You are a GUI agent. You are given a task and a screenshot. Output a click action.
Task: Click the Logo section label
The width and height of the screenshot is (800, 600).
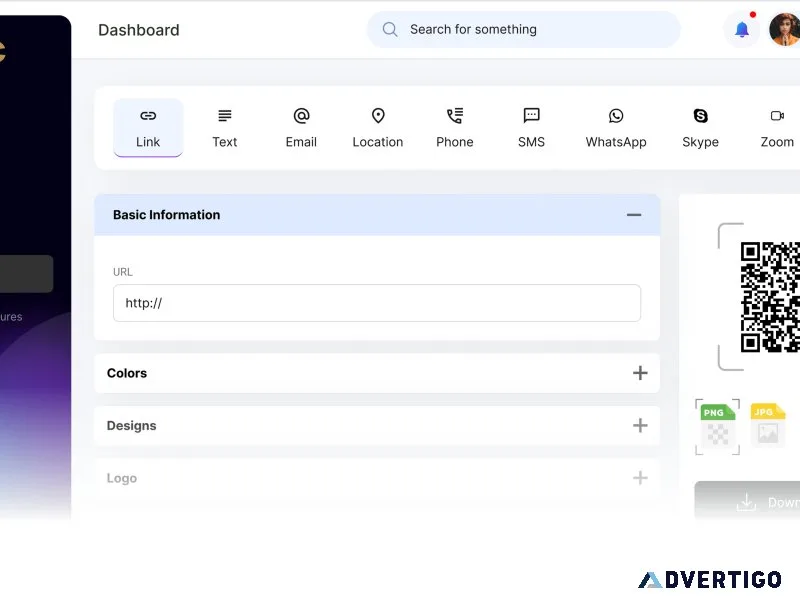[121, 479]
